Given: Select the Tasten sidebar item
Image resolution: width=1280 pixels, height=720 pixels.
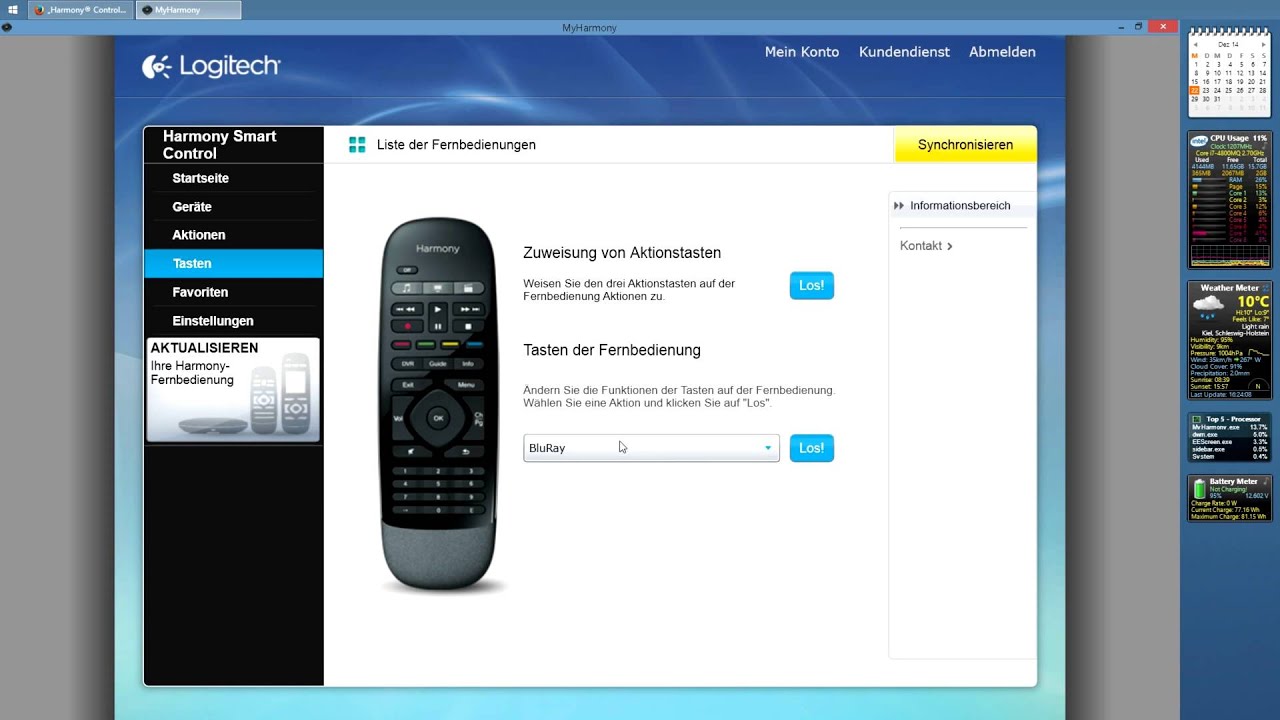Looking at the screenshot, I should [x=233, y=264].
